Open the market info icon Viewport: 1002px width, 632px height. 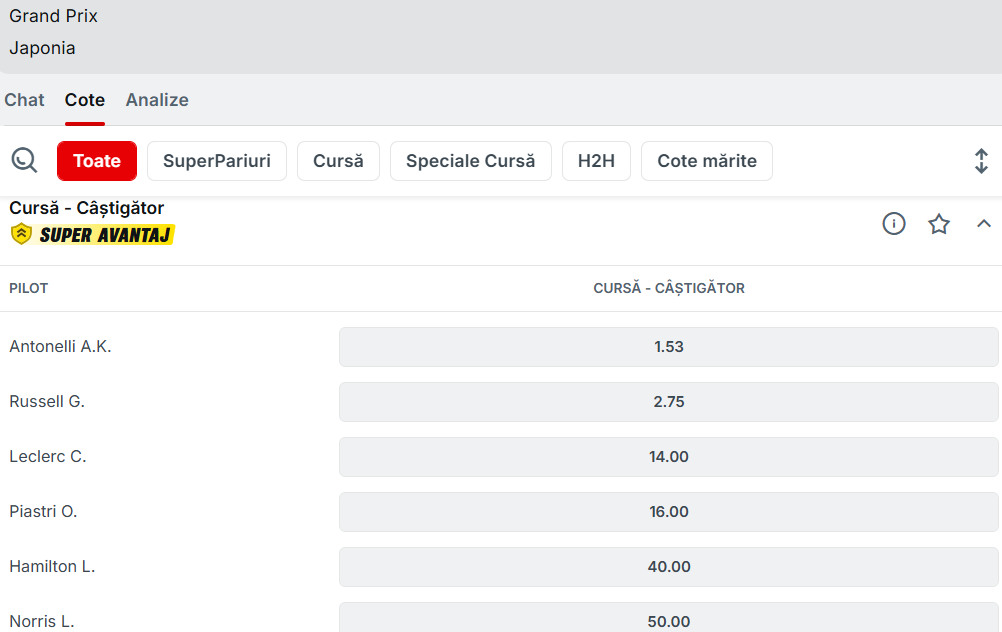click(x=893, y=224)
